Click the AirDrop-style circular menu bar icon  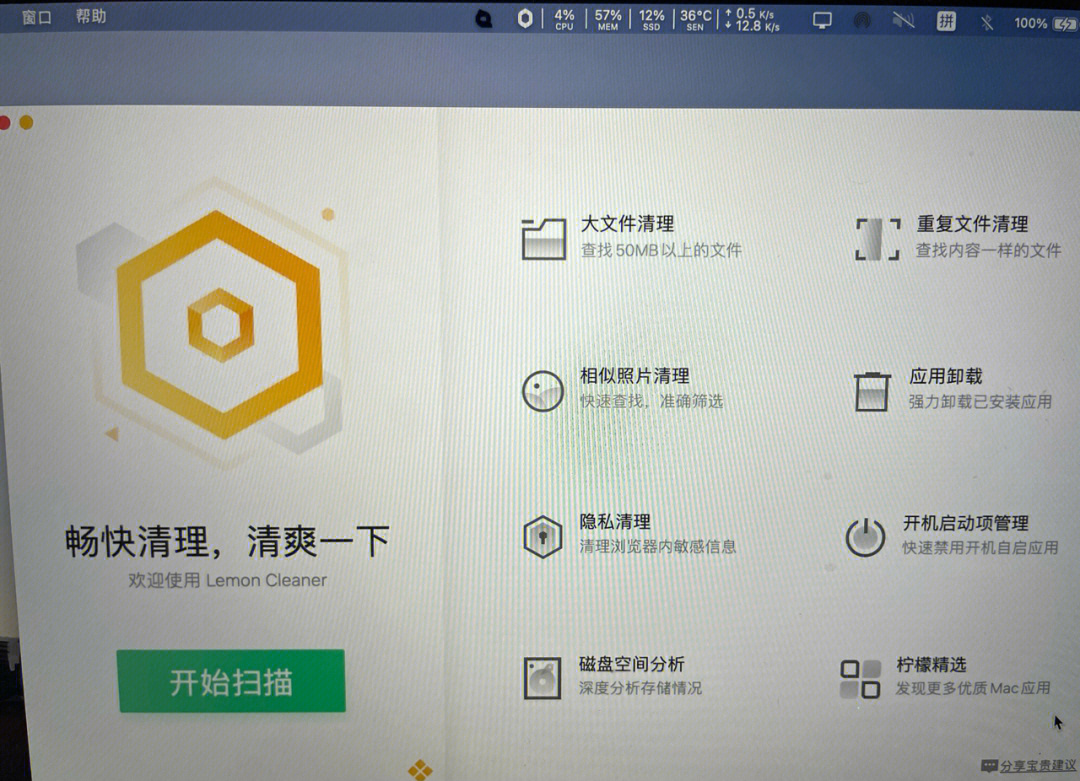(x=862, y=21)
